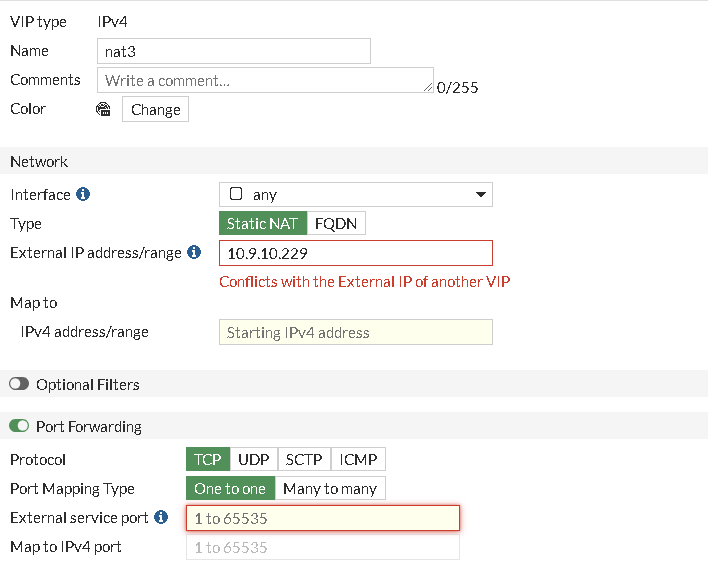Set Port Mapping Type to One to one
Viewport: 708px width, 576px height.
coord(230,489)
